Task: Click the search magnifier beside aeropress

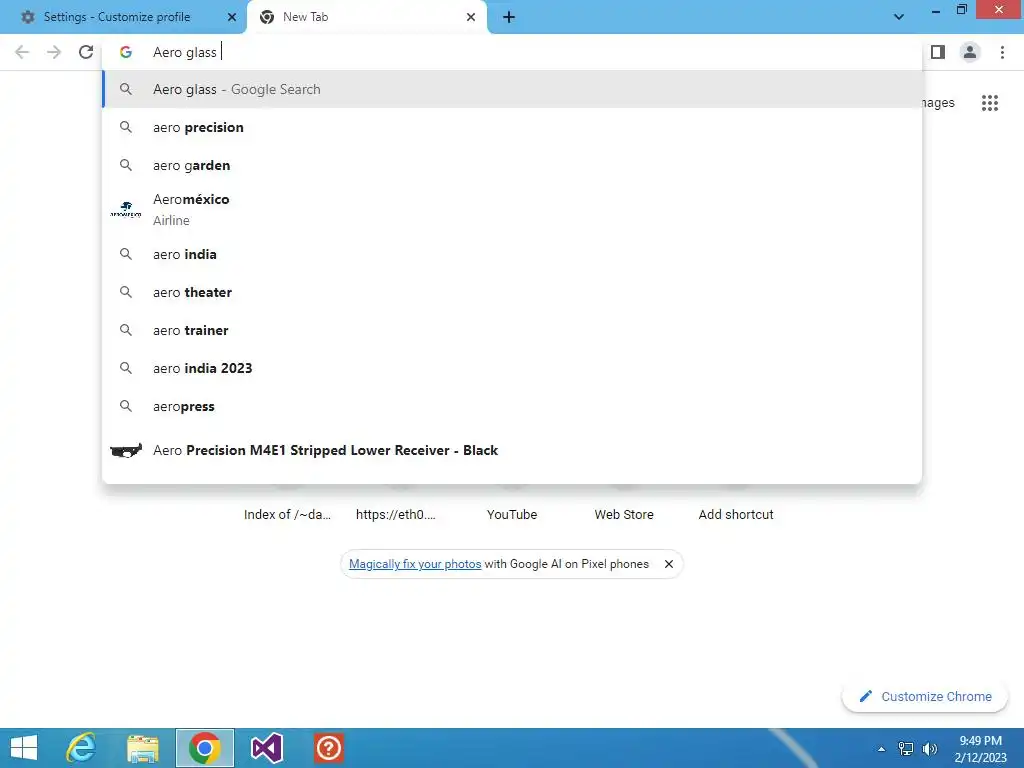Action: pos(125,406)
